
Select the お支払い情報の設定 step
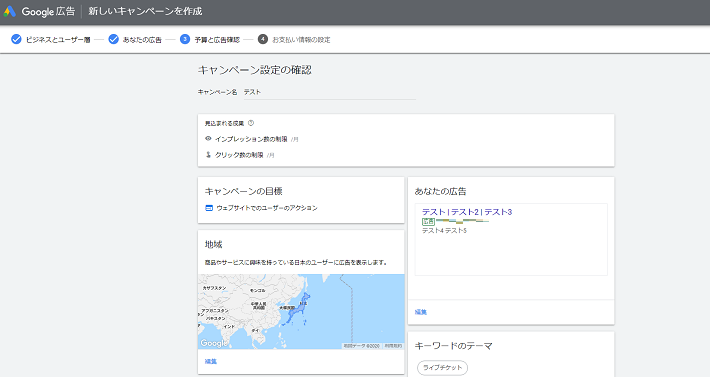click(301, 40)
